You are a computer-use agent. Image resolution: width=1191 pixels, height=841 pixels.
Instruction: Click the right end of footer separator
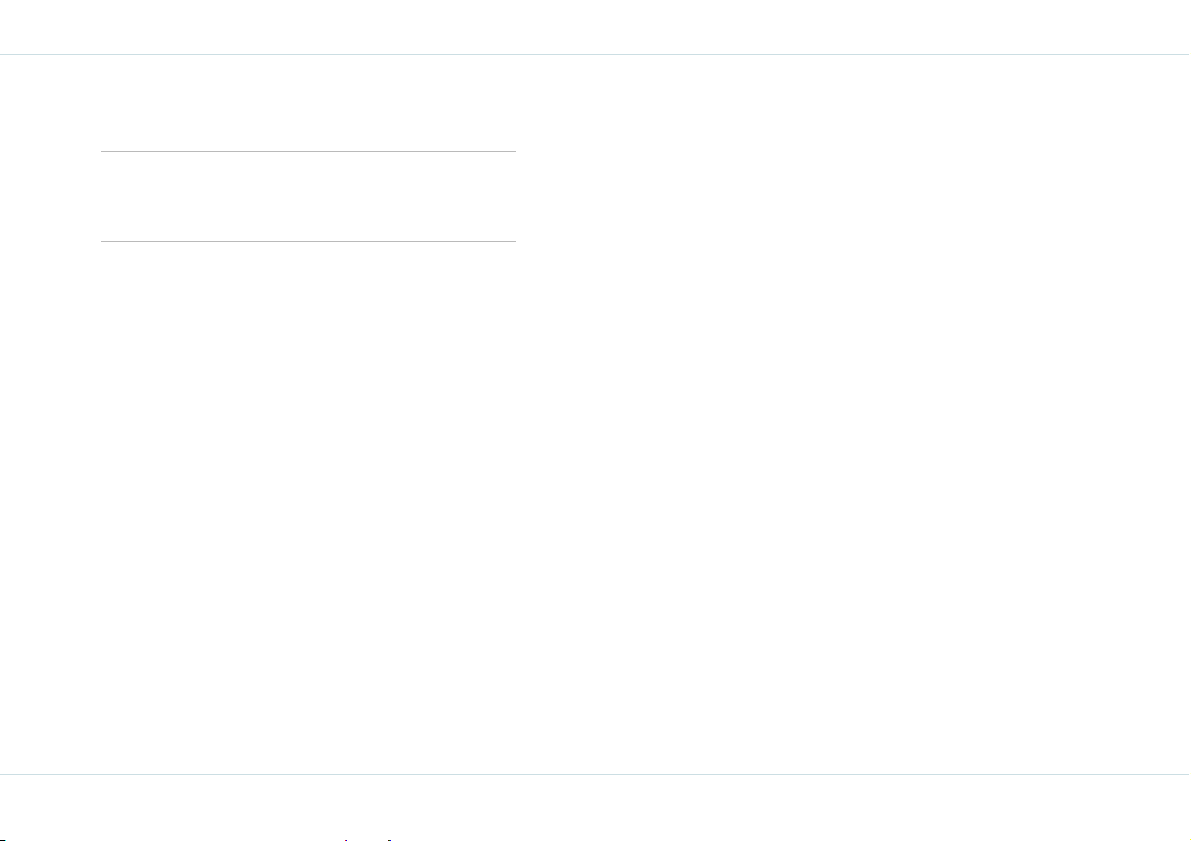[1186, 774]
